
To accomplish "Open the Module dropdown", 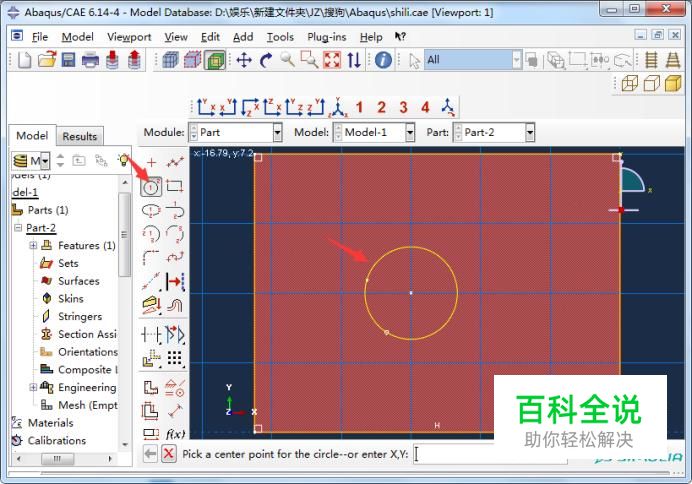I will [277, 132].
